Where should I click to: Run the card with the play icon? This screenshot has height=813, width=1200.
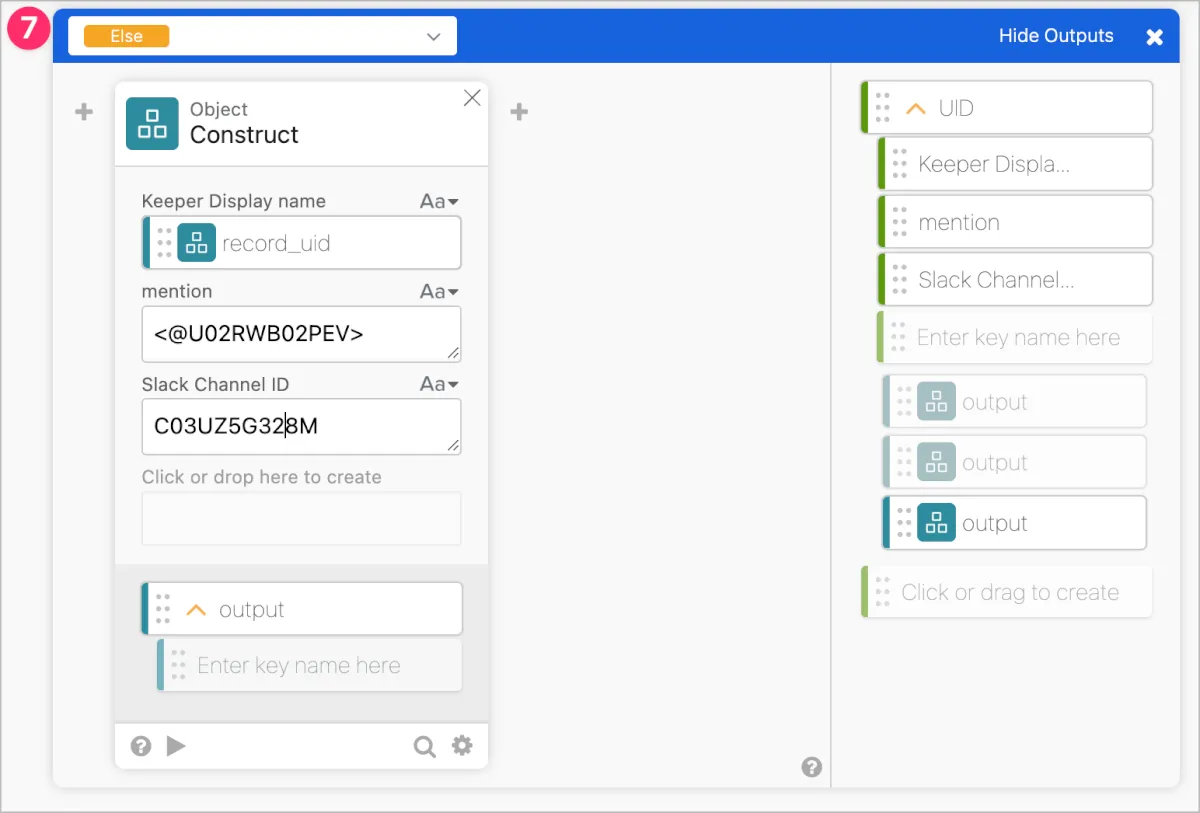[x=176, y=745]
